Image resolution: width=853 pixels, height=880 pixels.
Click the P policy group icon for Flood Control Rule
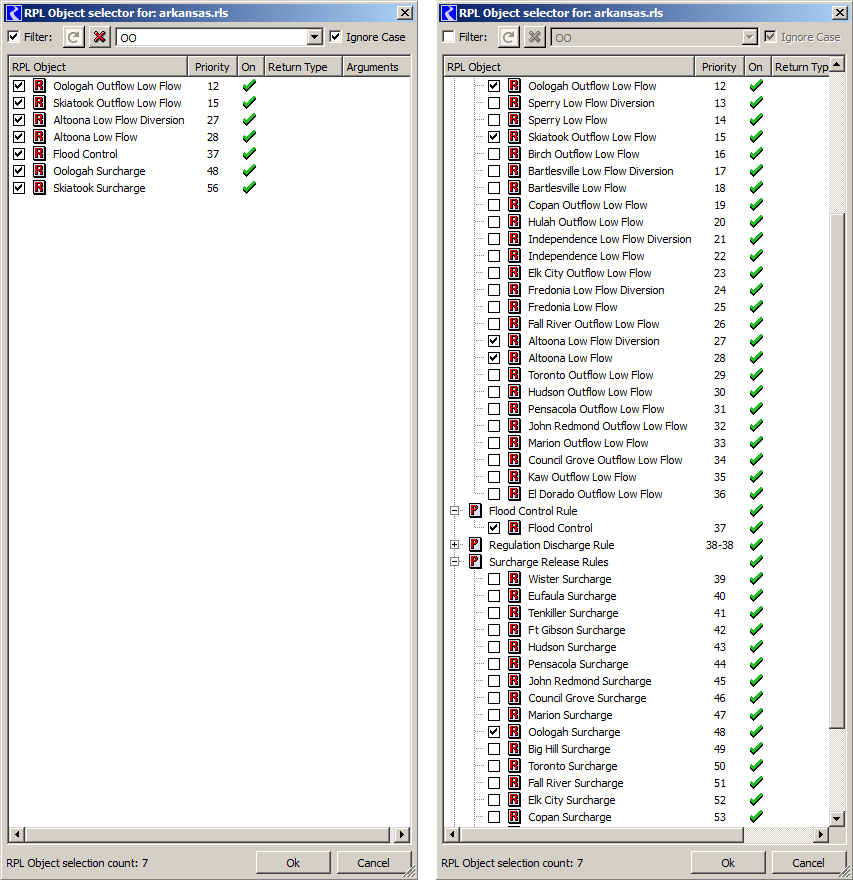[x=475, y=511]
